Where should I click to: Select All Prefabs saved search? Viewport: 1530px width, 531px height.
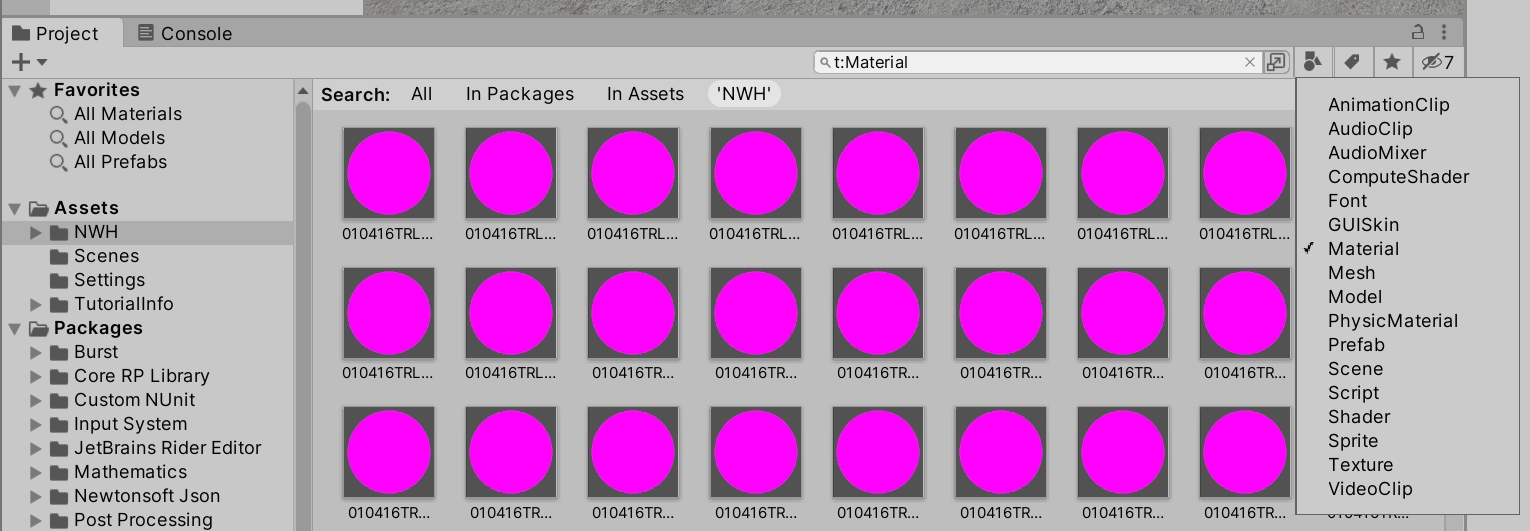point(120,162)
